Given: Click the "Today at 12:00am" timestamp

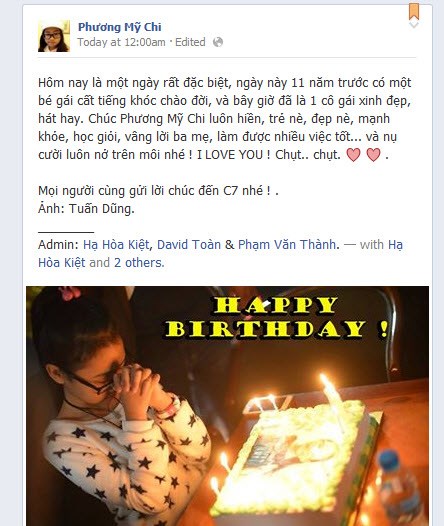Looking at the screenshot, I should [121, 42].
